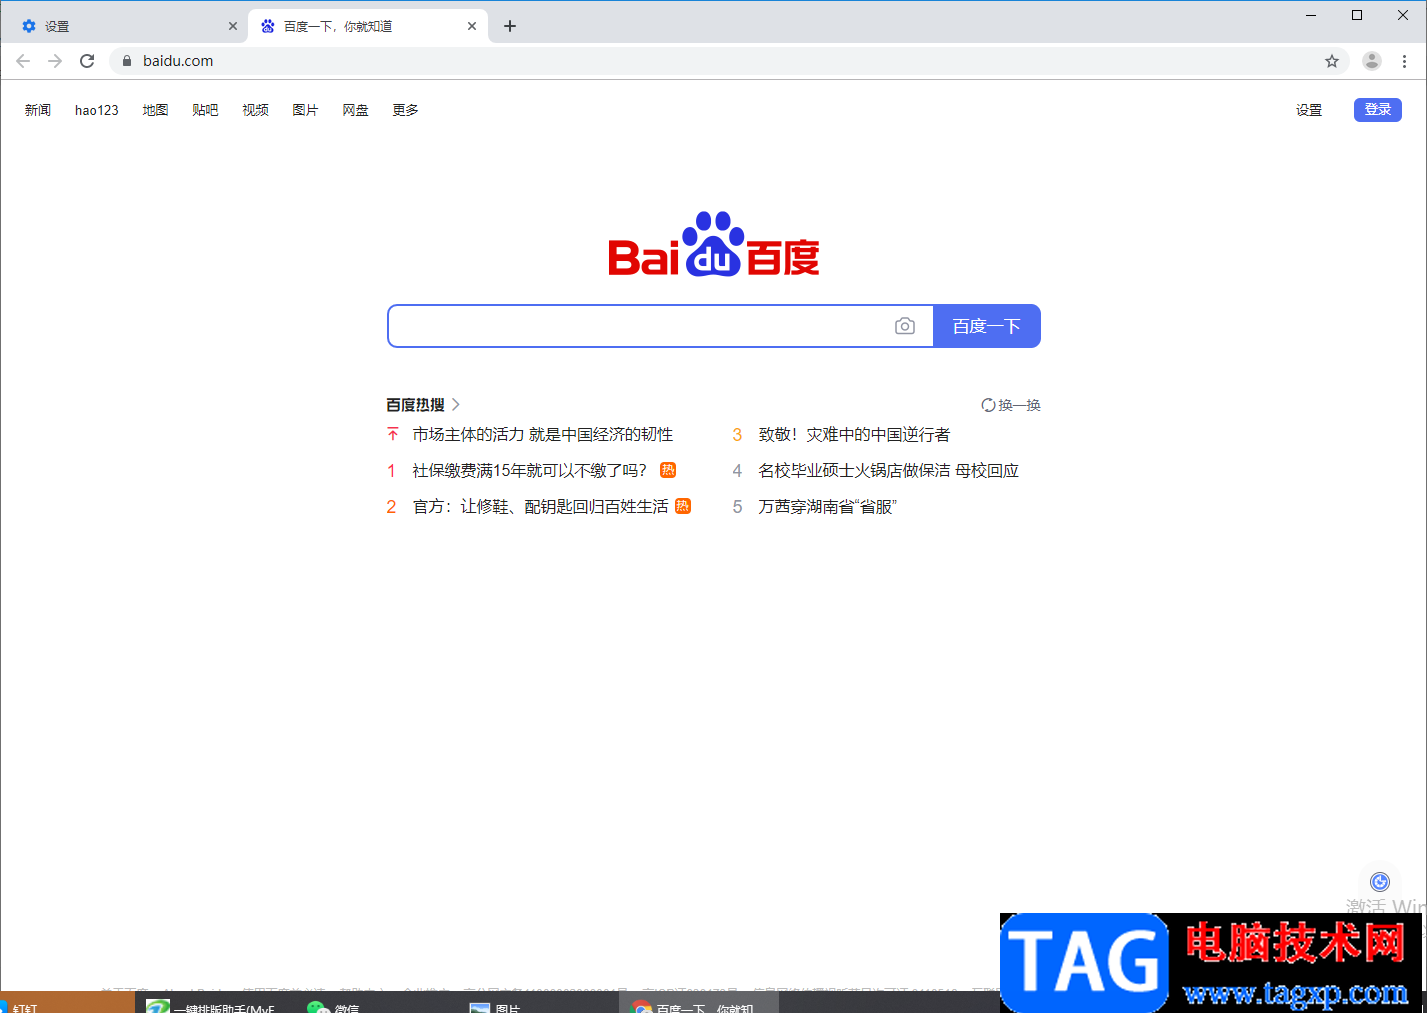Expand the 更多 navigation menu
Image resolution: width=1427 pixels, height=1013 pixels.
(x=405, y=110)
